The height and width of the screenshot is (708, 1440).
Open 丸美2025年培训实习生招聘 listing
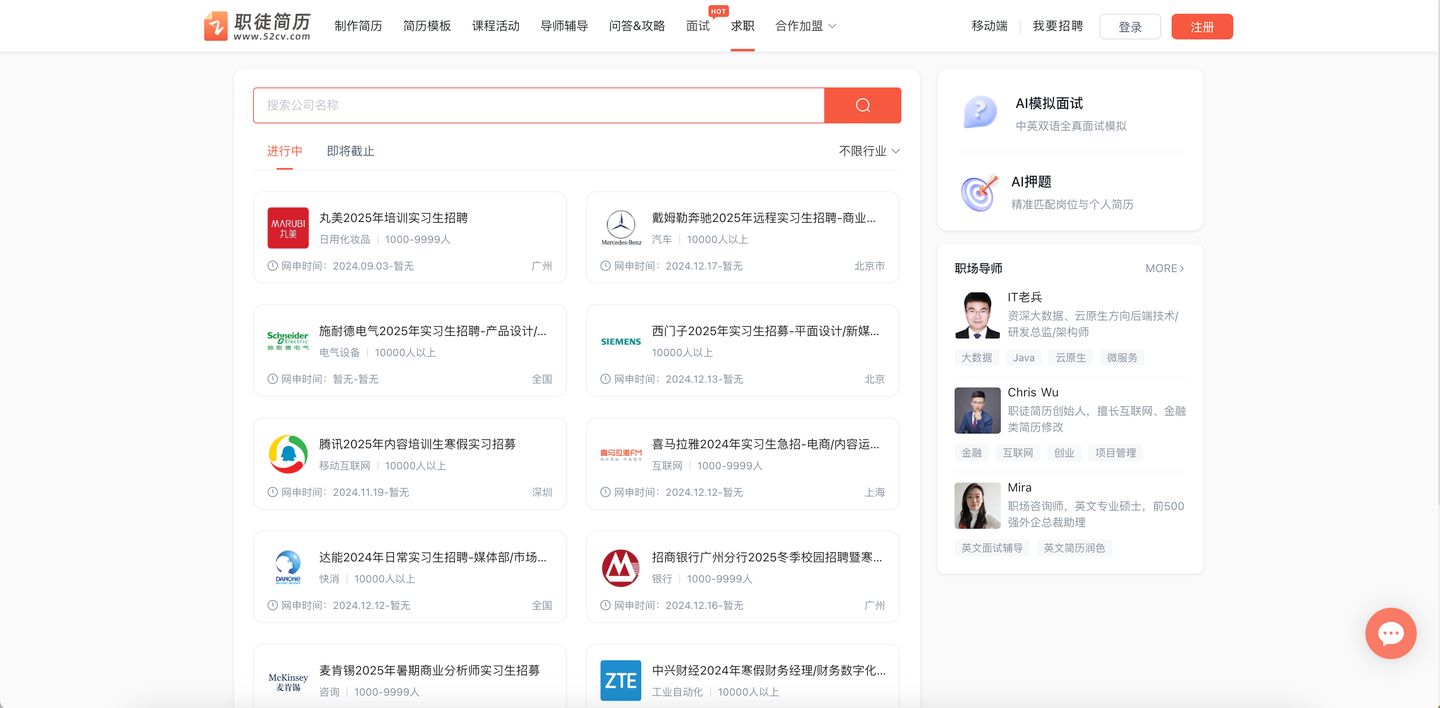pyautogui.click(x=393, y=217)
